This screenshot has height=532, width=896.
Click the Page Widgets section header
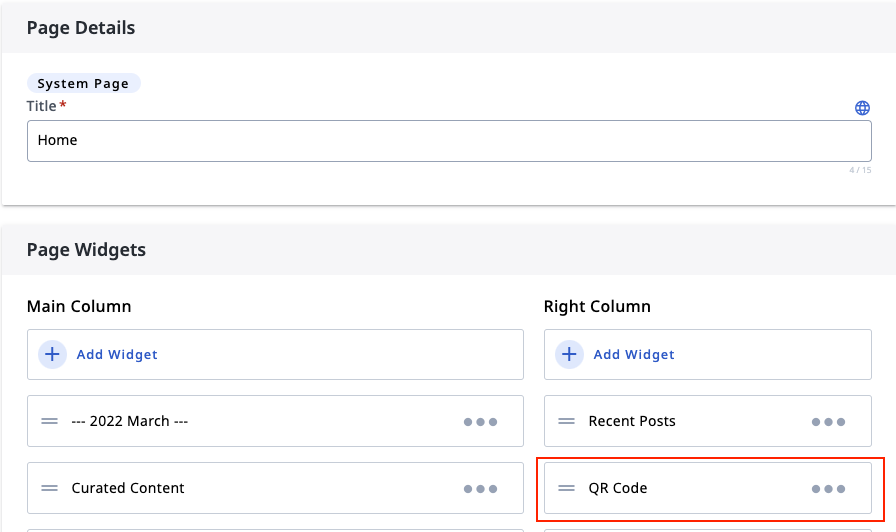coord(86,250)
